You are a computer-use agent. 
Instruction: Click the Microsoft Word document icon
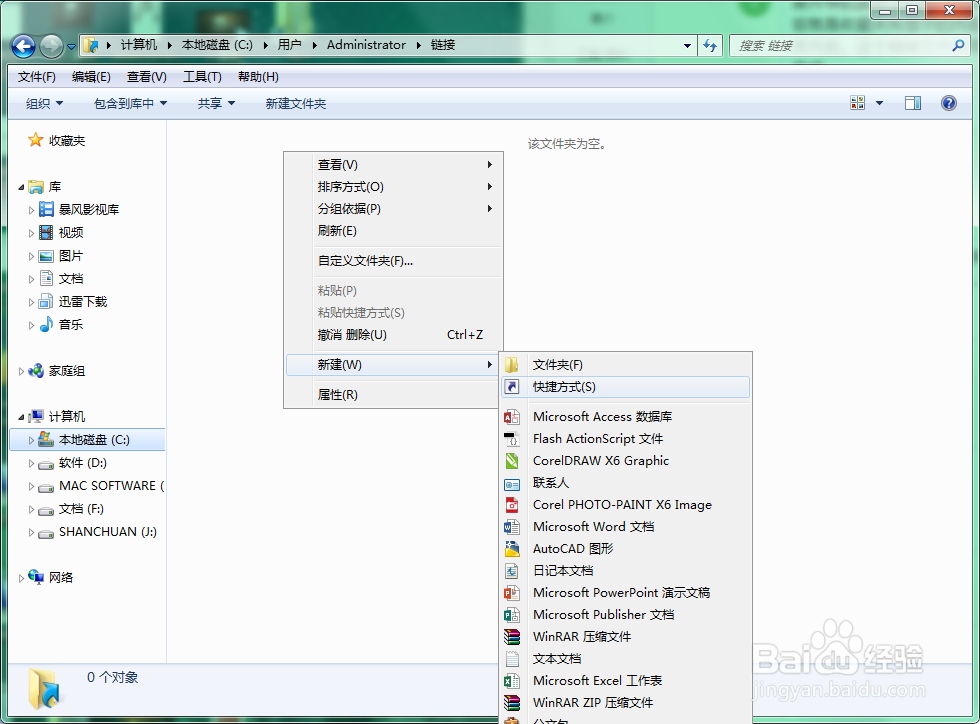pyautogui.click(x=512, y=527)
